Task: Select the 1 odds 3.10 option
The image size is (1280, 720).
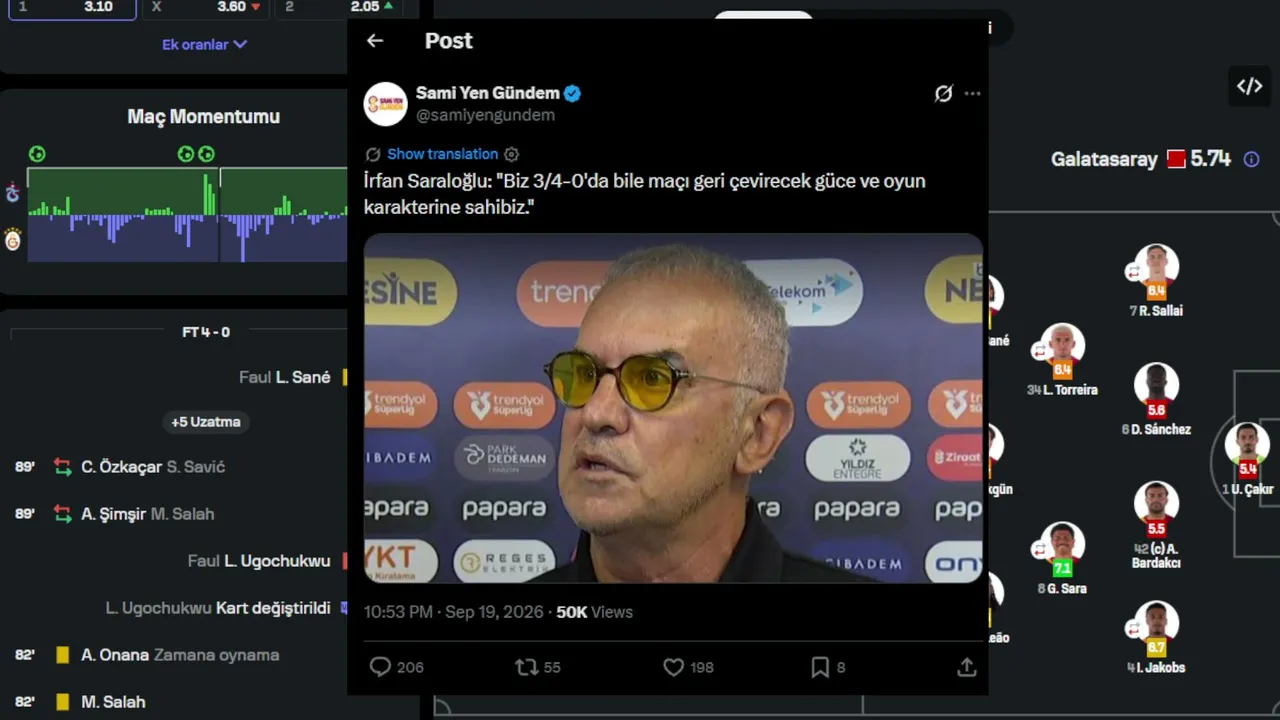Action: coord(72,8)
